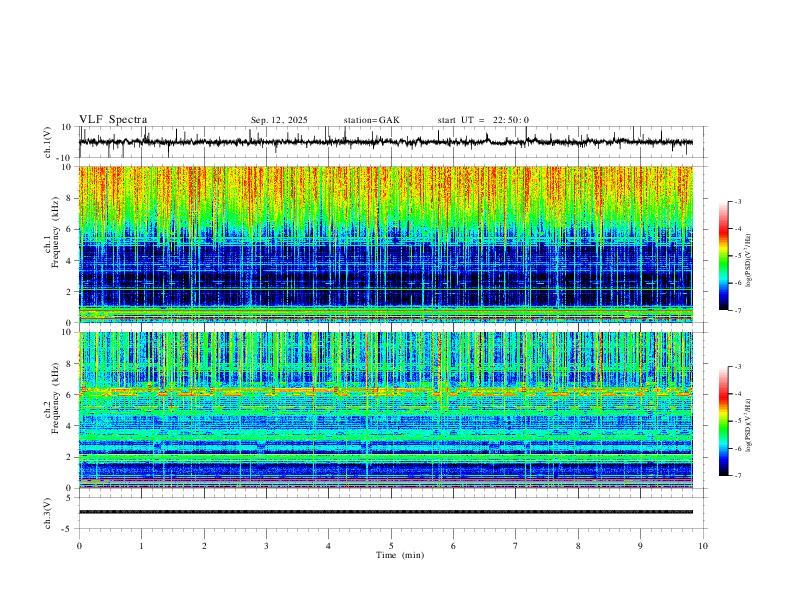Click the 'Time (min)' axis label

(x=400, y=555)
